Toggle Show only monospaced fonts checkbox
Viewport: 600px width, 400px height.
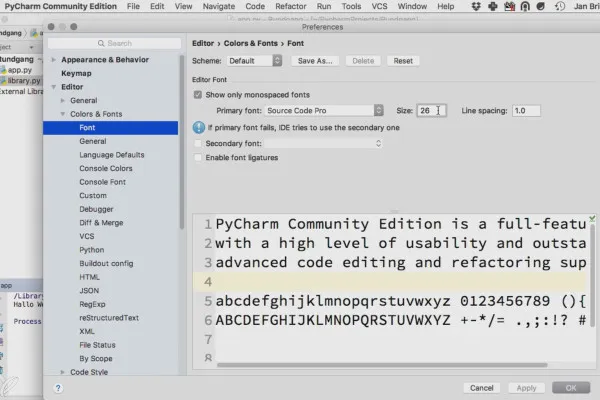(x=198, y=95)
